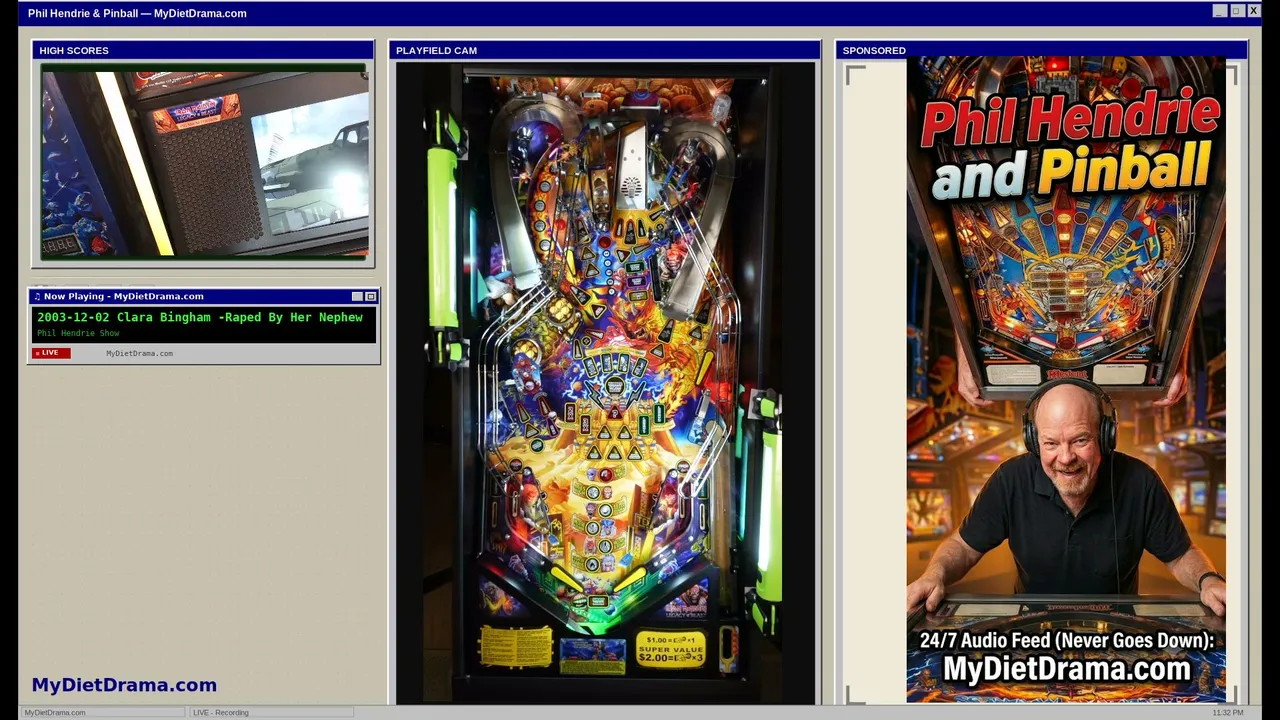The image size is (1280, 720).
Task: Click the music note icon in Now Playing
Action: [x=37, y=296]
